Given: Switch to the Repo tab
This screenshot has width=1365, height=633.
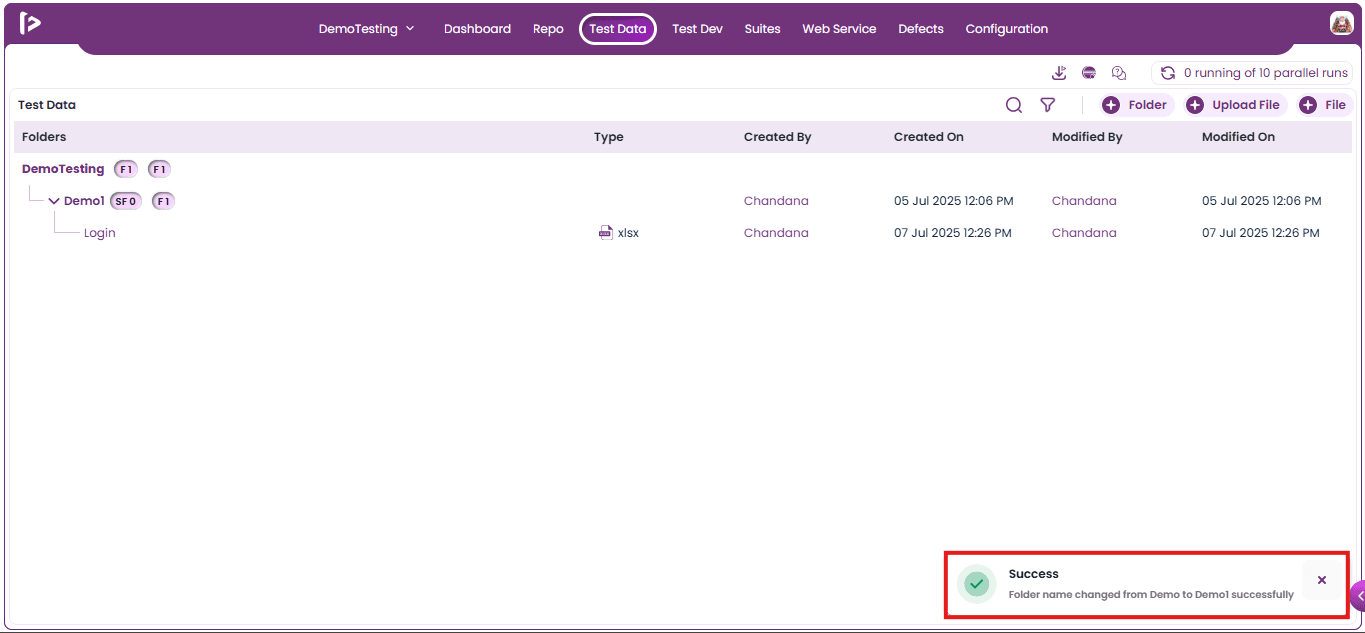Looking at the screenshot, I should [x=548, y=29].
